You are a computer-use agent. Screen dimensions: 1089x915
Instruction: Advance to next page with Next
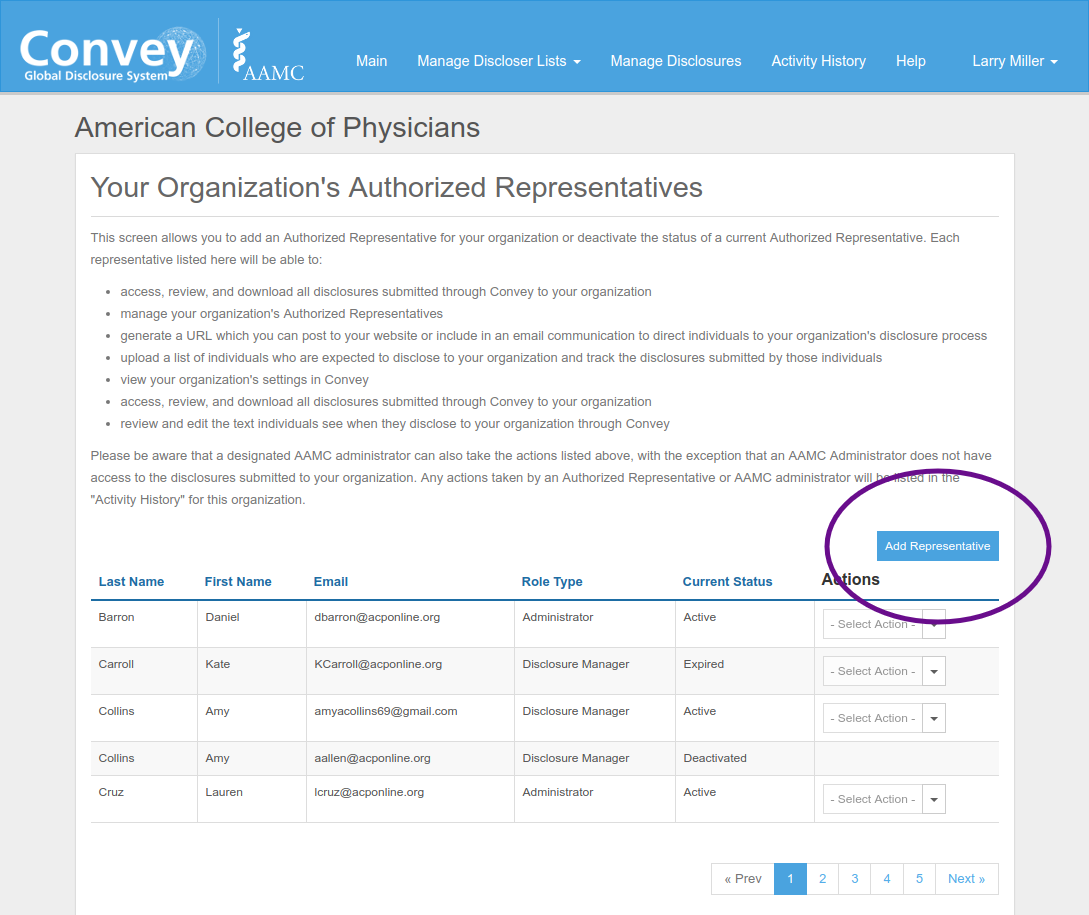click(x=967, y=879)
